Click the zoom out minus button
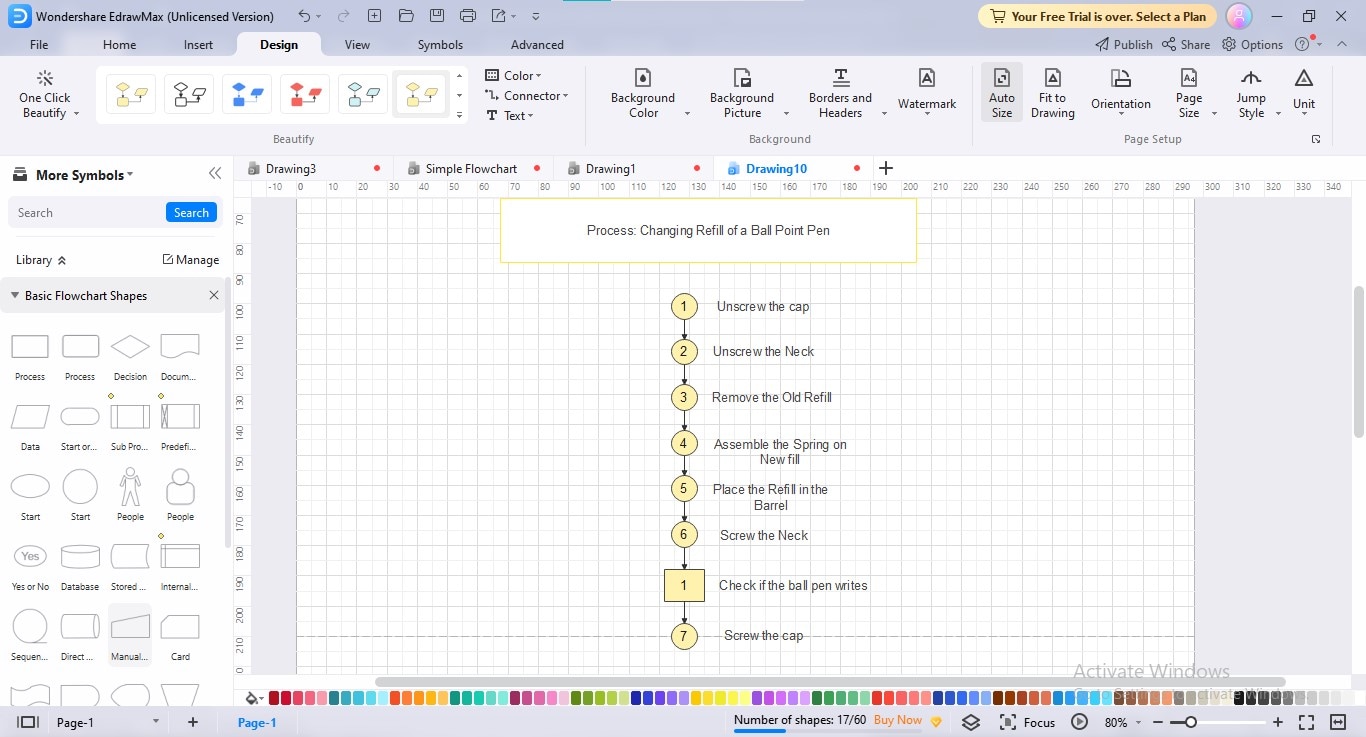This screenshot has height=737, width=1366. click(x=1157, y=722)
